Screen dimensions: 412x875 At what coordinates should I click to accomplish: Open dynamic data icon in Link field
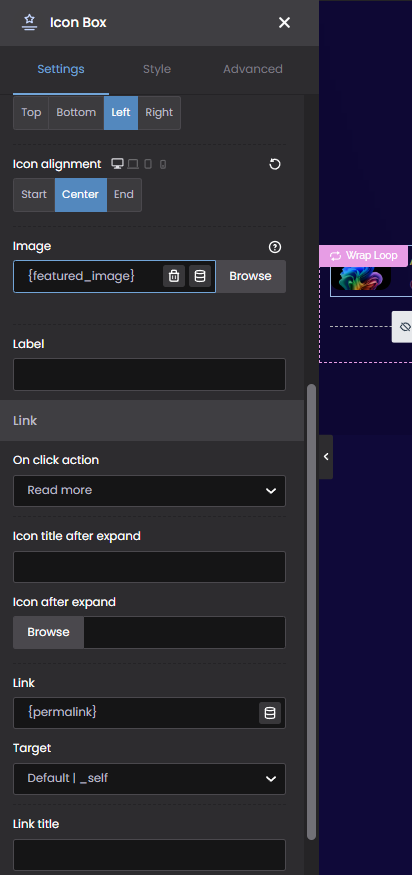point(270,713)
